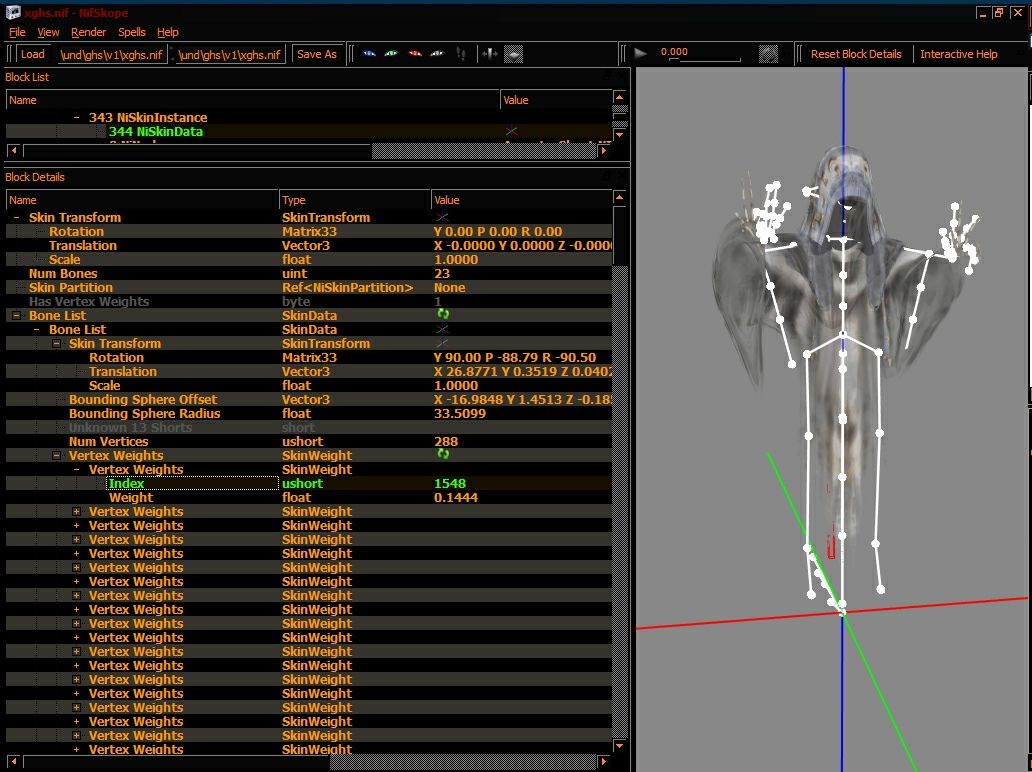Viewport: 1032px width, 772px height.
Task: Select the gray eye user view icon
Action: 437,54
